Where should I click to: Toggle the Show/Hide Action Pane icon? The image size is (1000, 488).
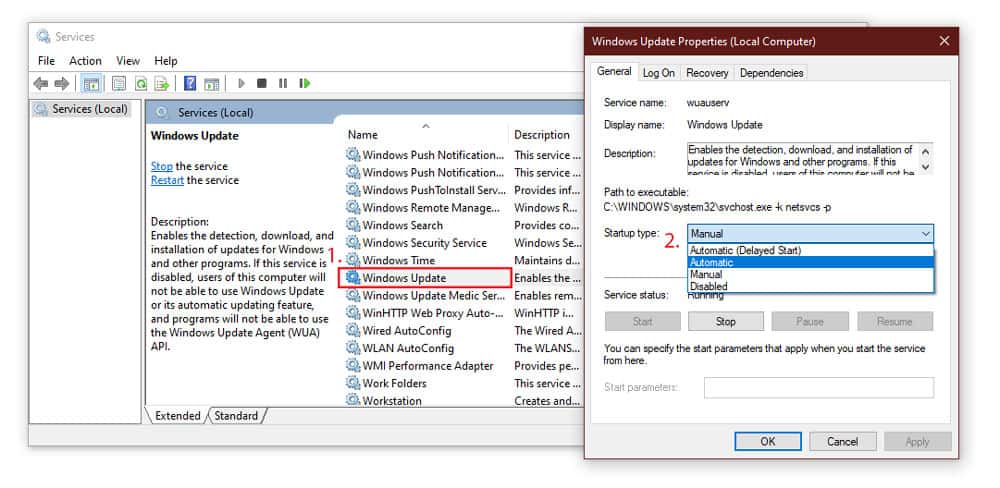(212, 84)
